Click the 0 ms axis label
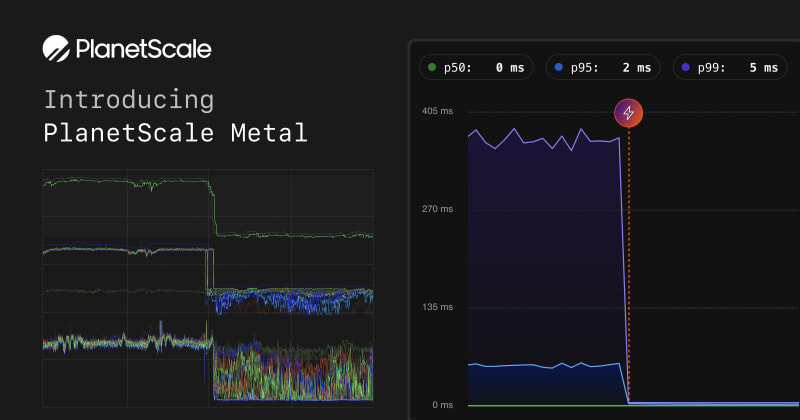Screen dimensions: 800x420 point(442,405)
